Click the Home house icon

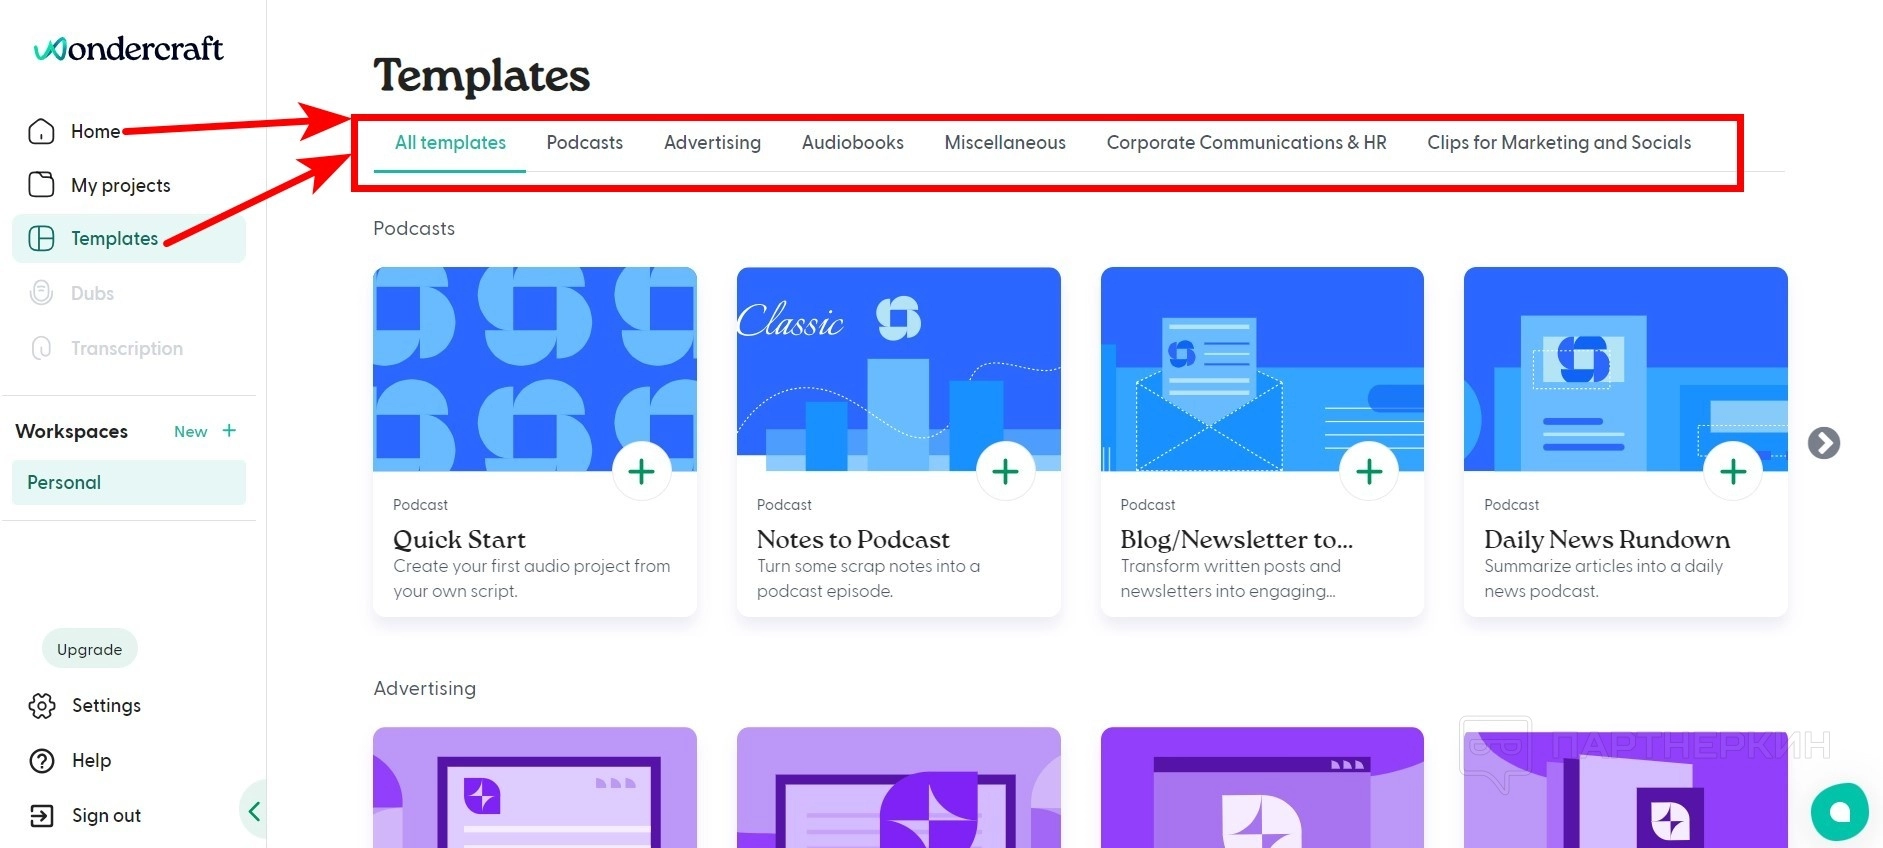[x=41, y=131]
